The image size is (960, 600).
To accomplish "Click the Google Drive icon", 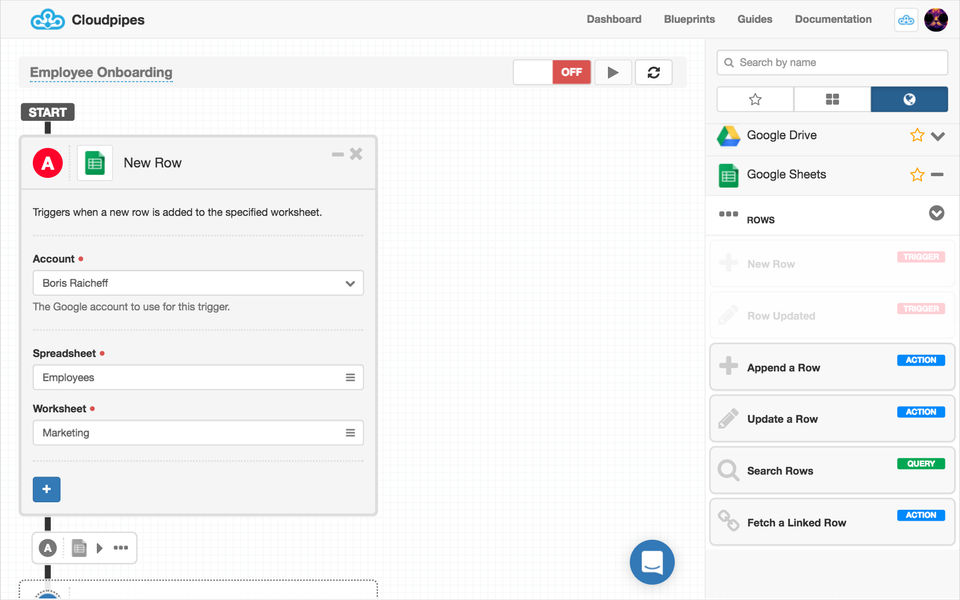I will point(728,135).
